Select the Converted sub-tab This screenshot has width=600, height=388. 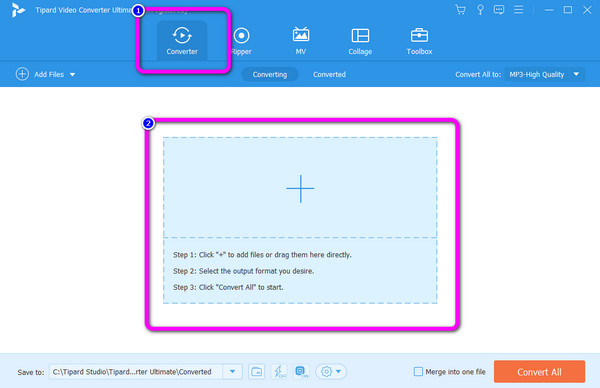[329, 74]
